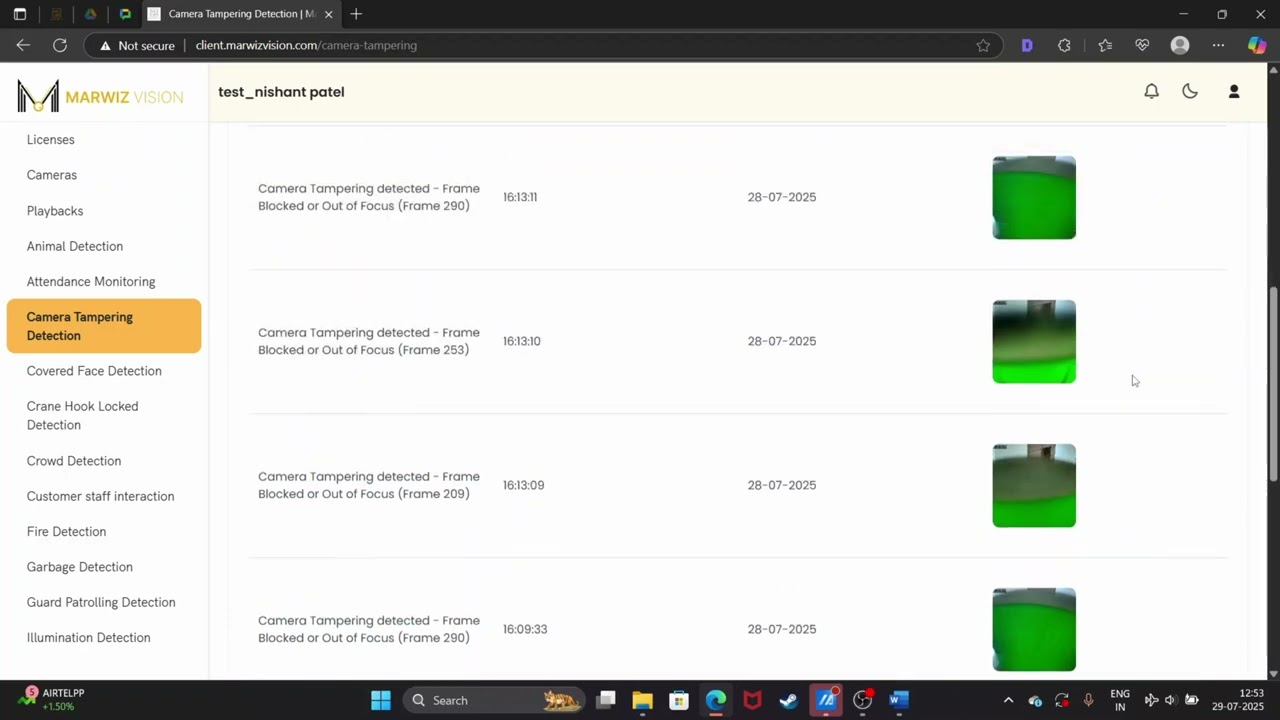
Task: Open browser extensions puzzle icon
Action: click(1064, 45)
